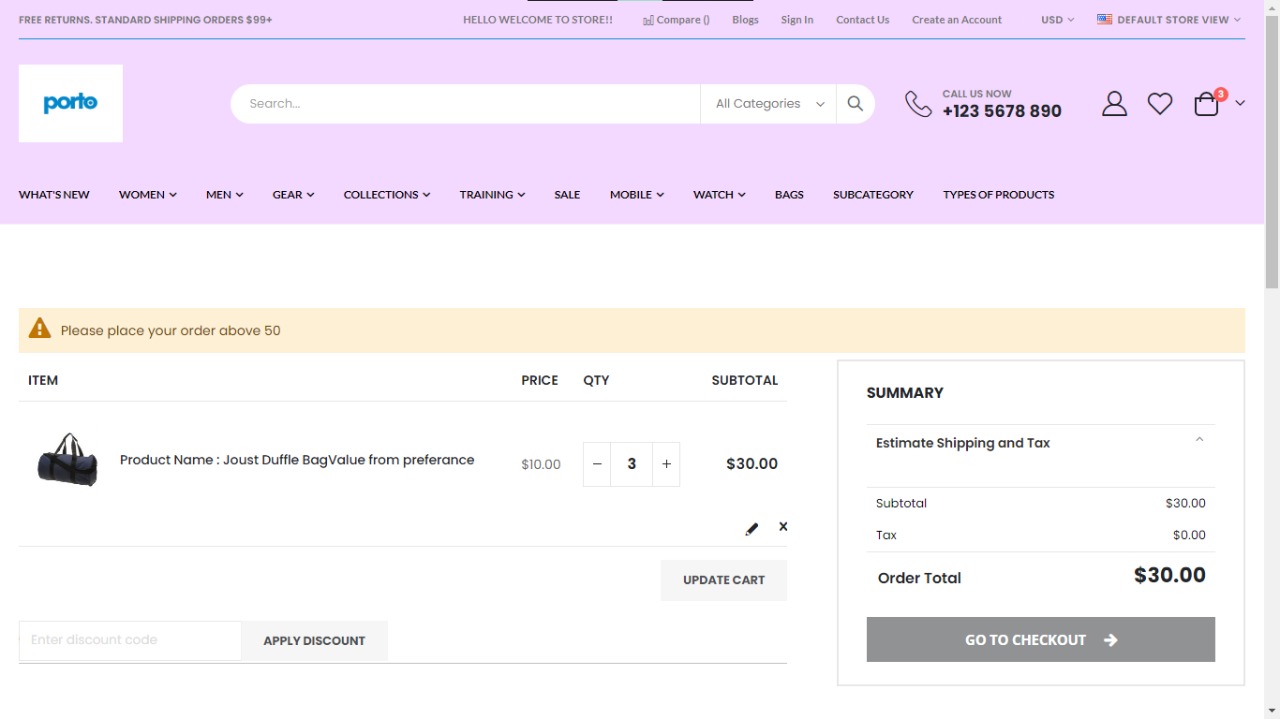Click the Joust Duffle Bag thumbnail

[x=68, y=460]
